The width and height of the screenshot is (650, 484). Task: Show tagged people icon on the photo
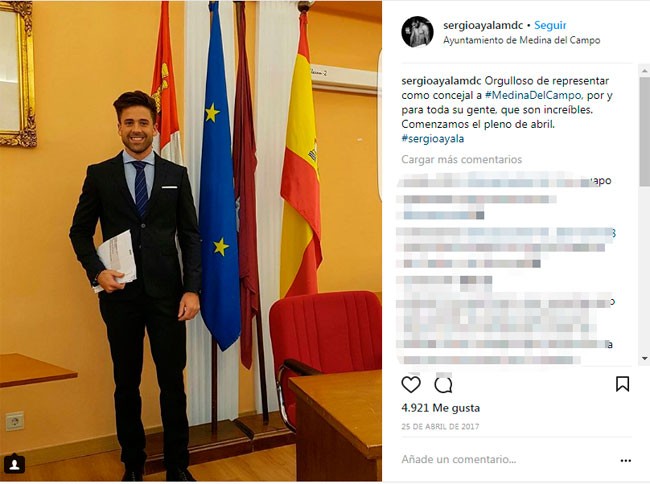14,464
